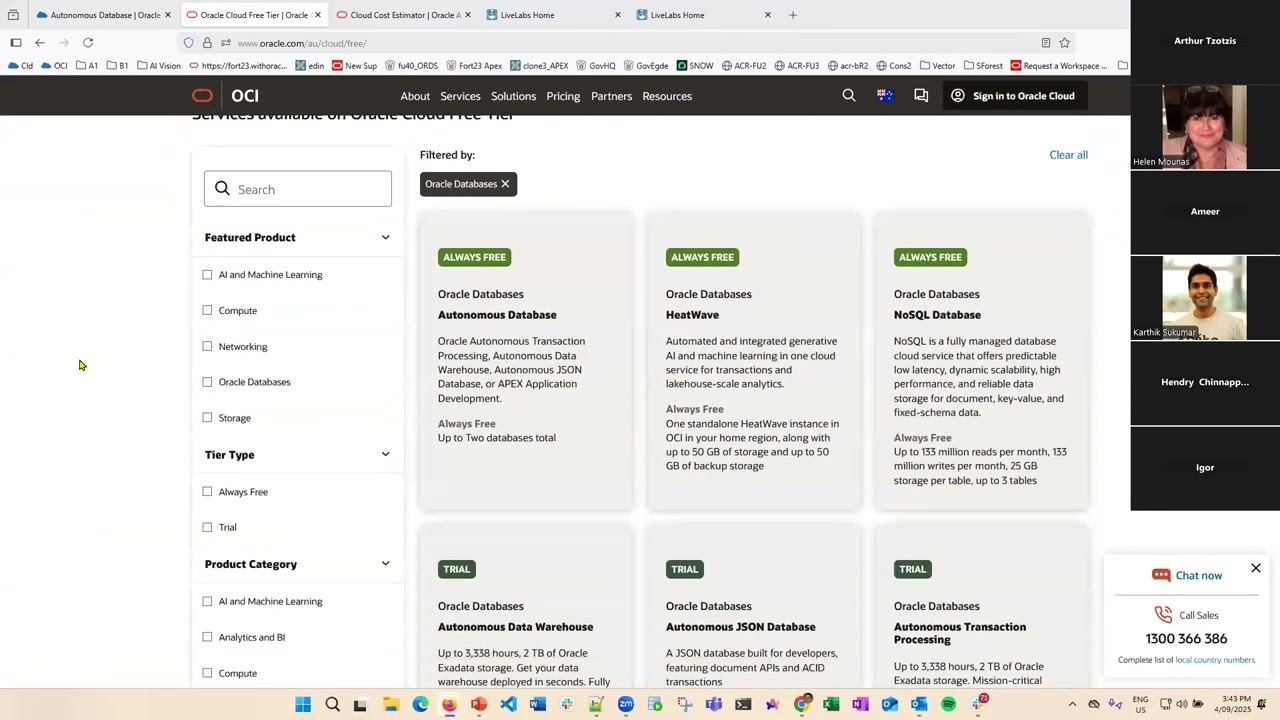
Task: Go back with the browser back arrow
Action: point(40,43)
